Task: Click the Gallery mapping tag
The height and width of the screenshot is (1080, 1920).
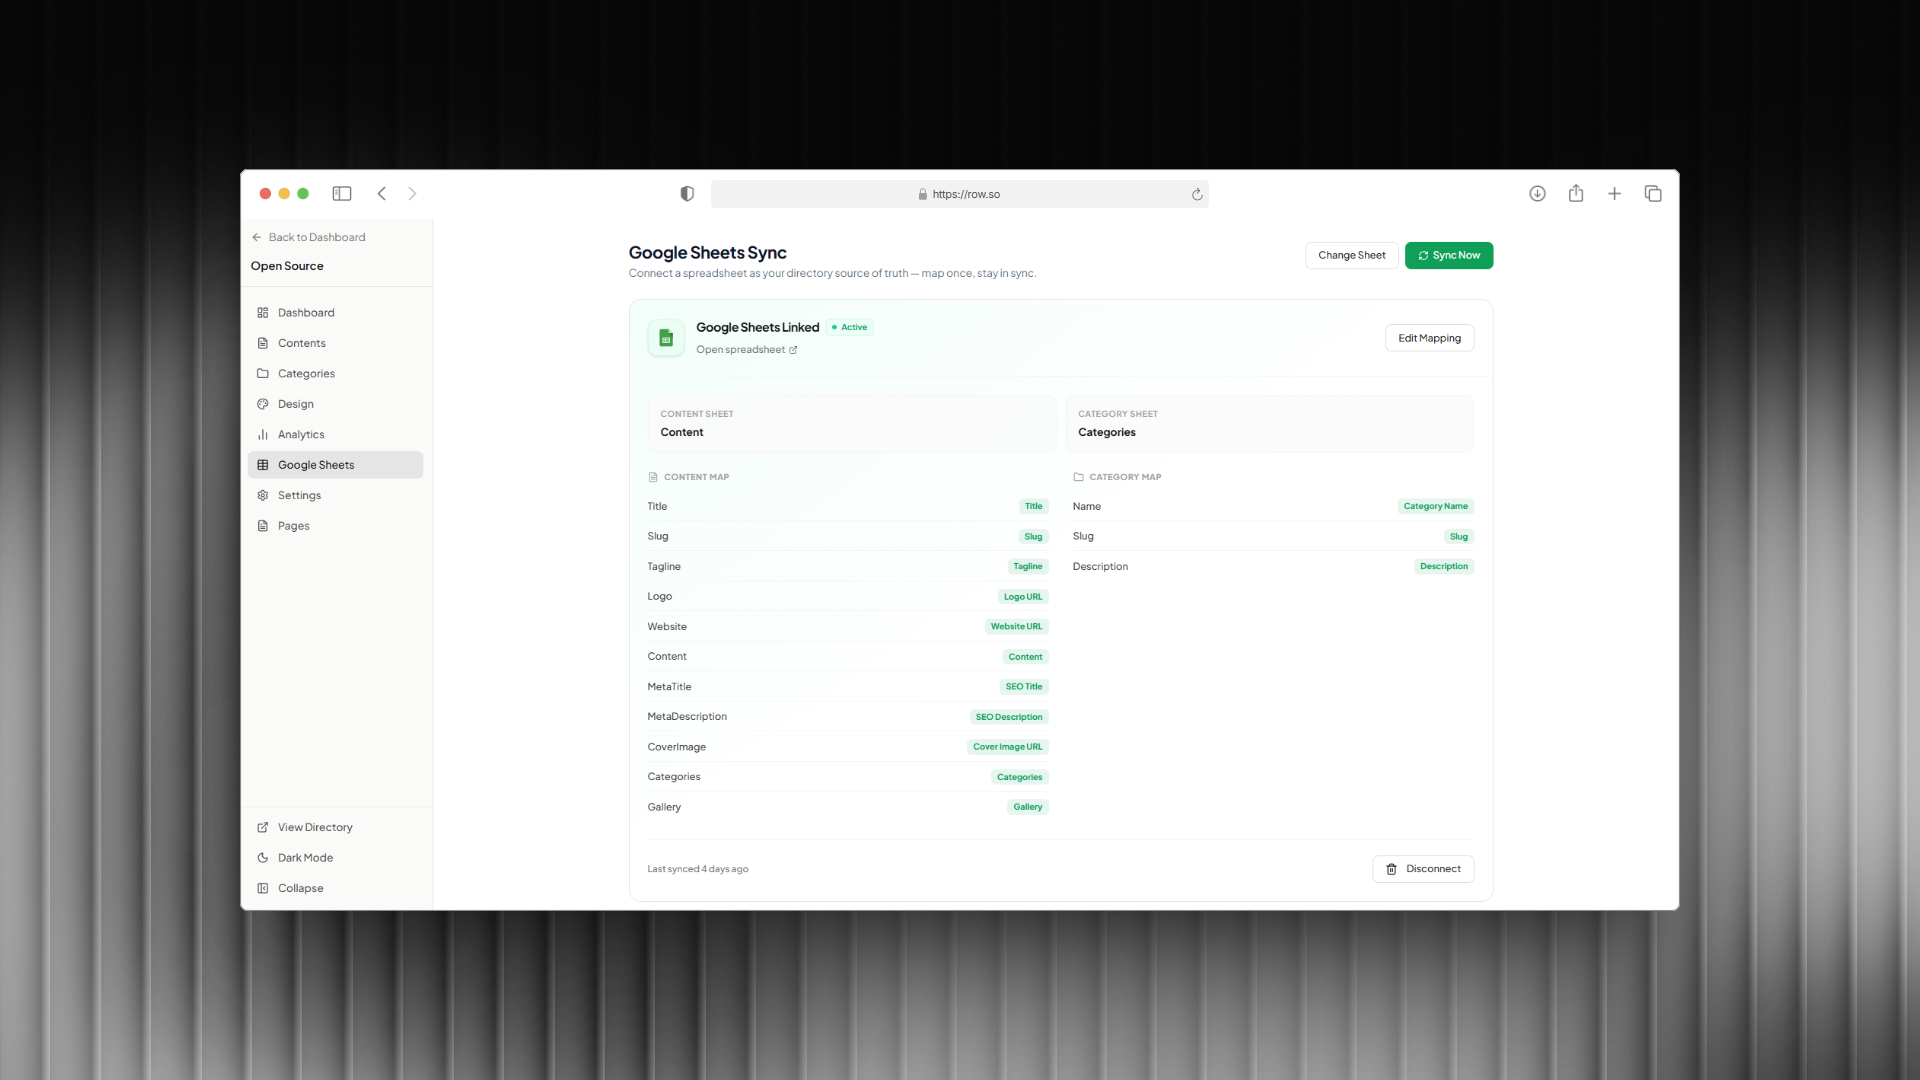Action: coord(1027,807)
